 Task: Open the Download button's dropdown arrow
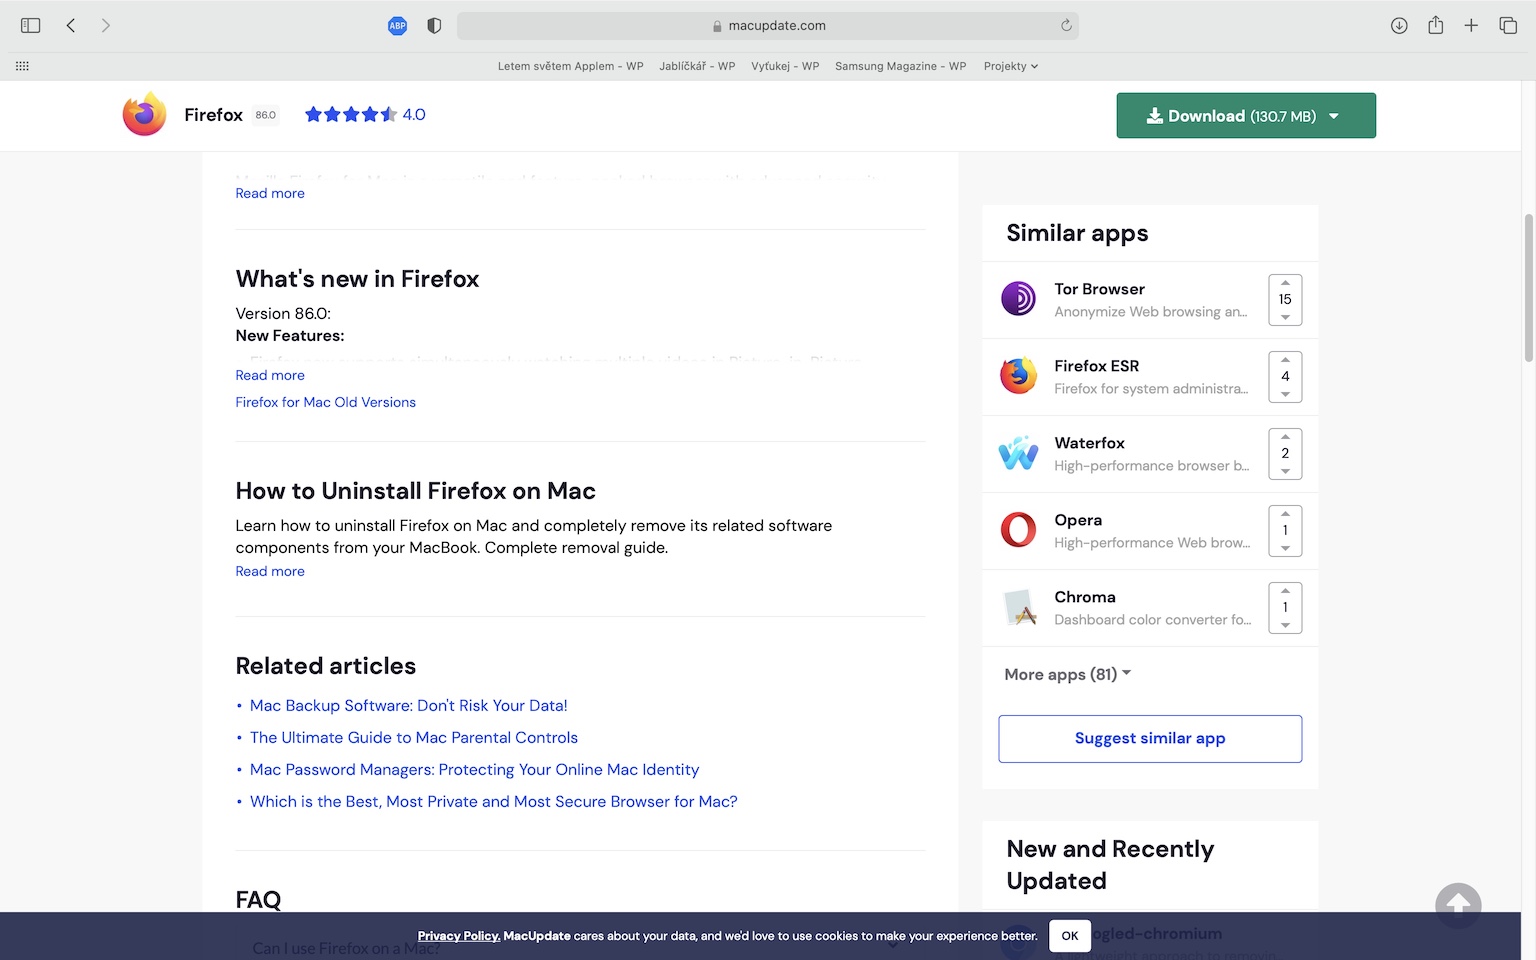tap(1334, 116)
